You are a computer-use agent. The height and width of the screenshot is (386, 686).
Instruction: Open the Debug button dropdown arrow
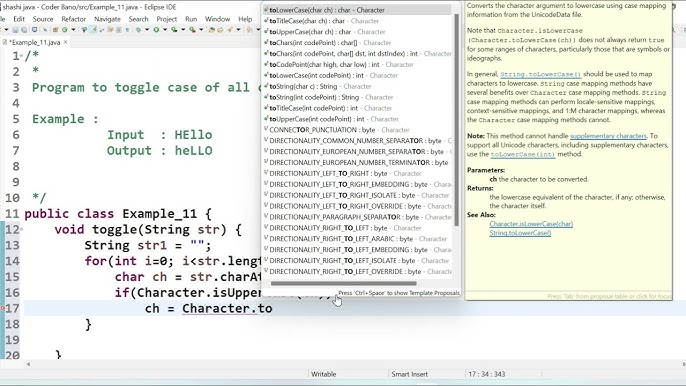(x=147, y=30)
